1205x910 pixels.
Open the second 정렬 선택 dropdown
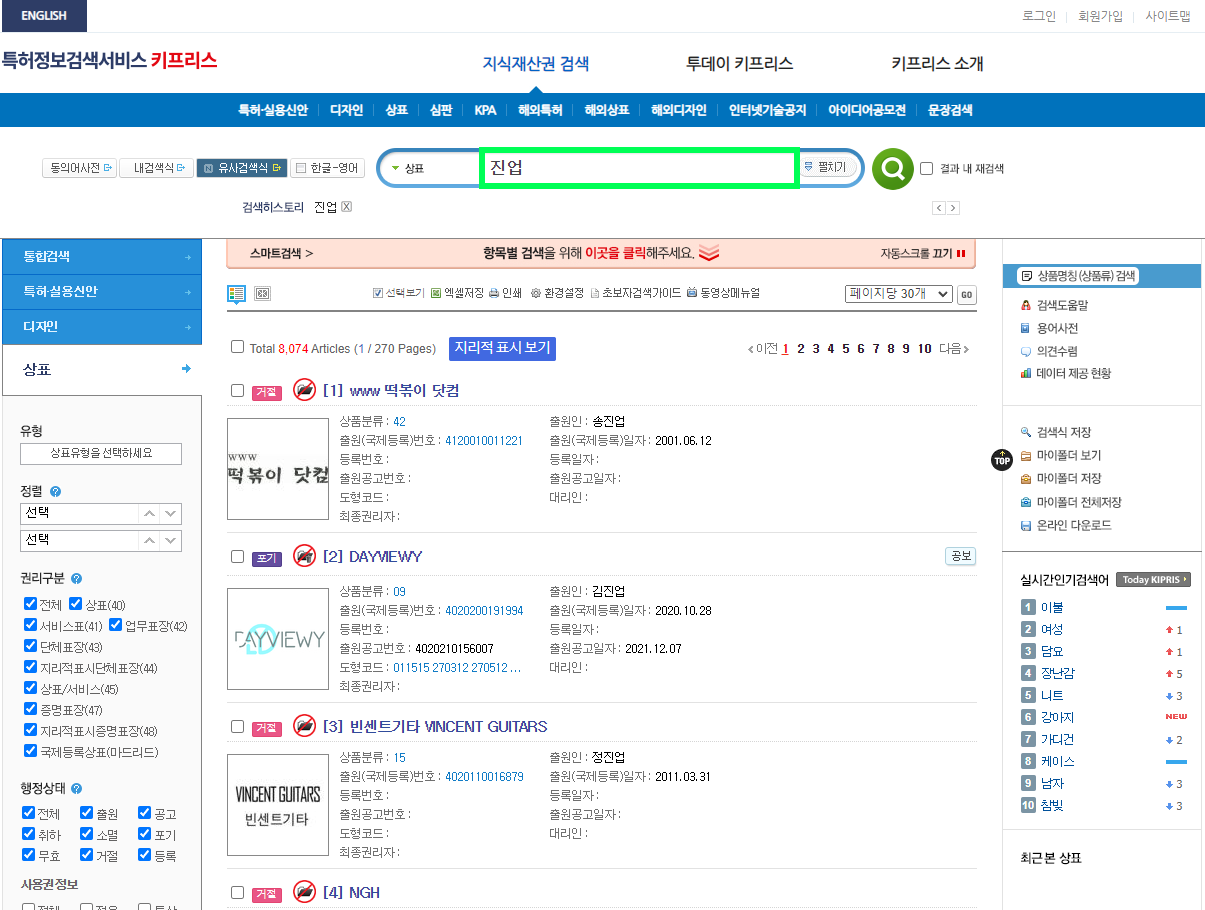101,540
